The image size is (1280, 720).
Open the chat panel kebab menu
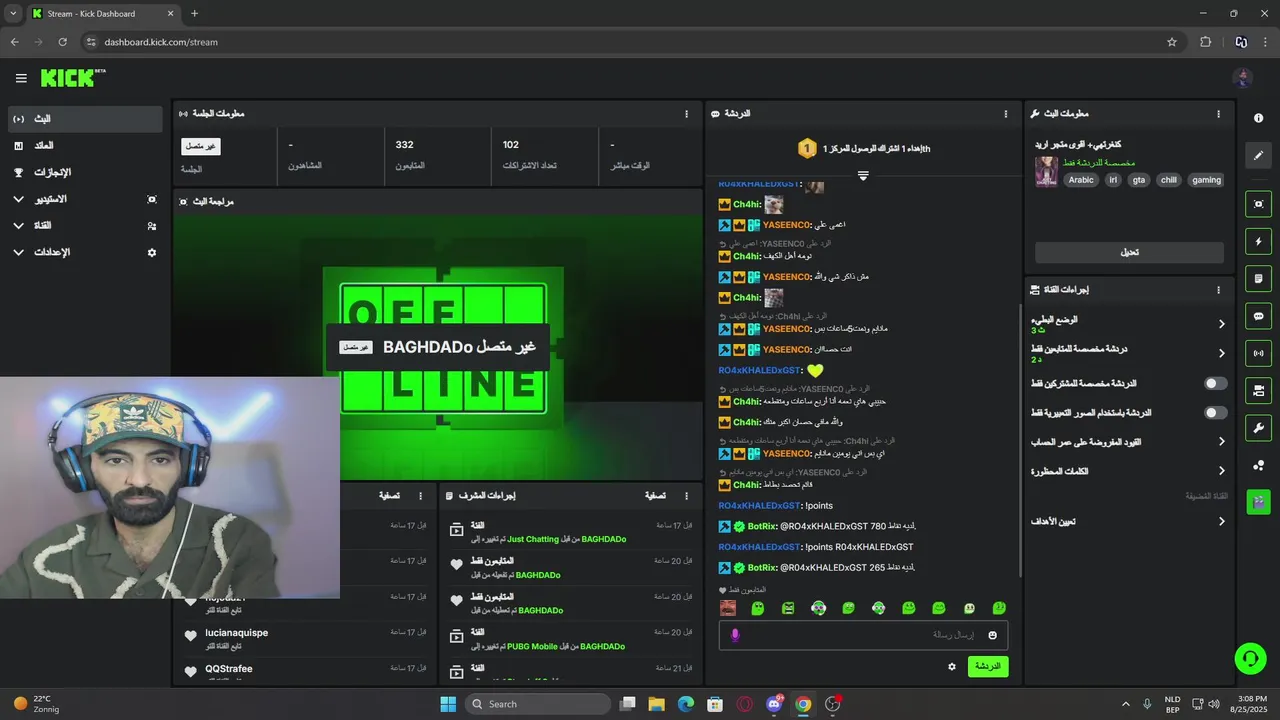pos(1006,114)
